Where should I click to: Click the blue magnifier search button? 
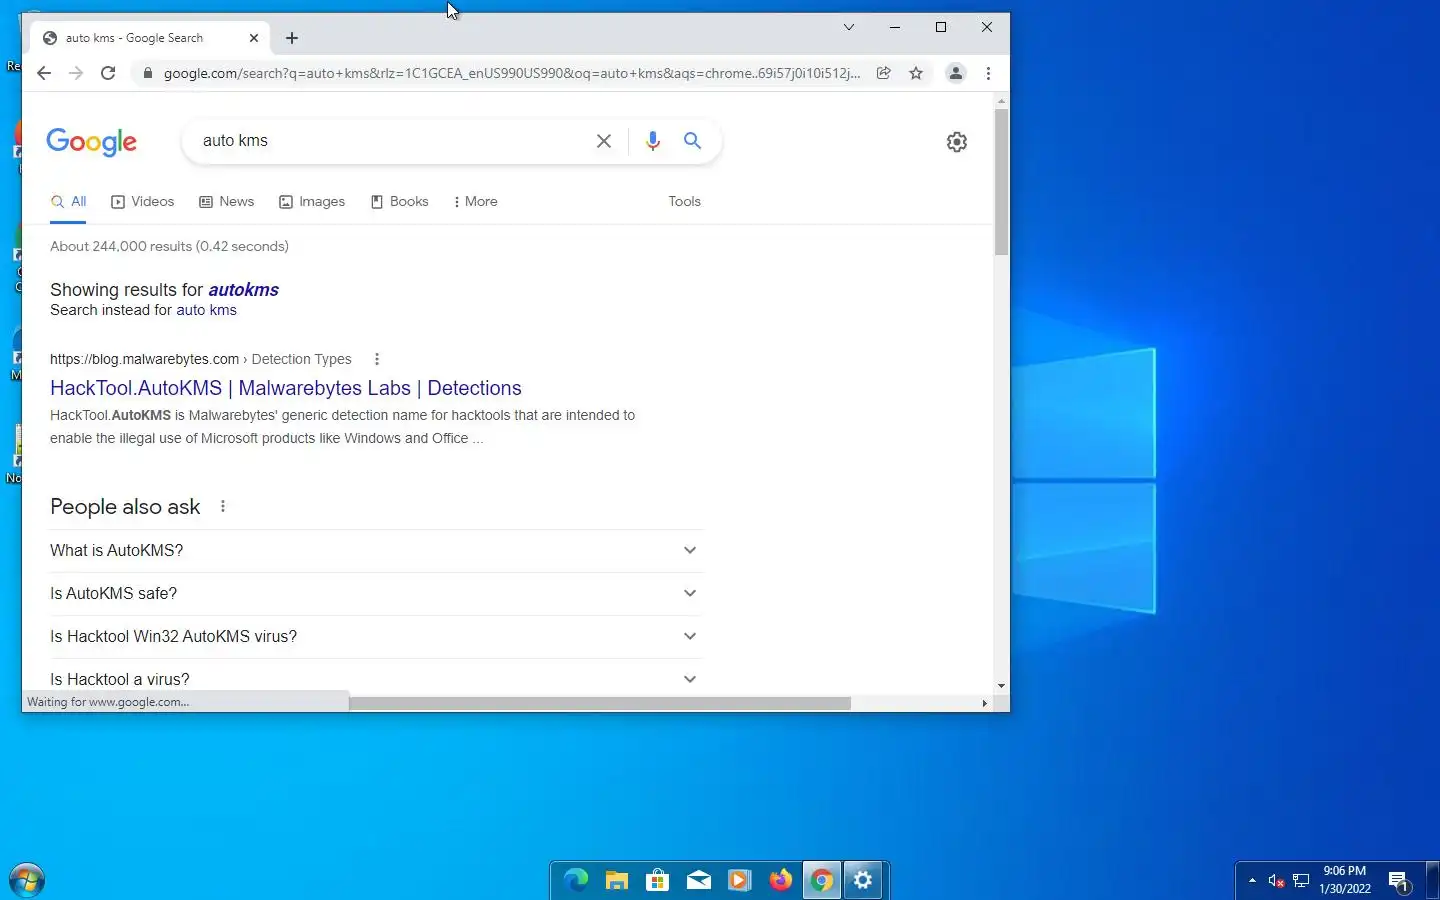click(692, 141)
